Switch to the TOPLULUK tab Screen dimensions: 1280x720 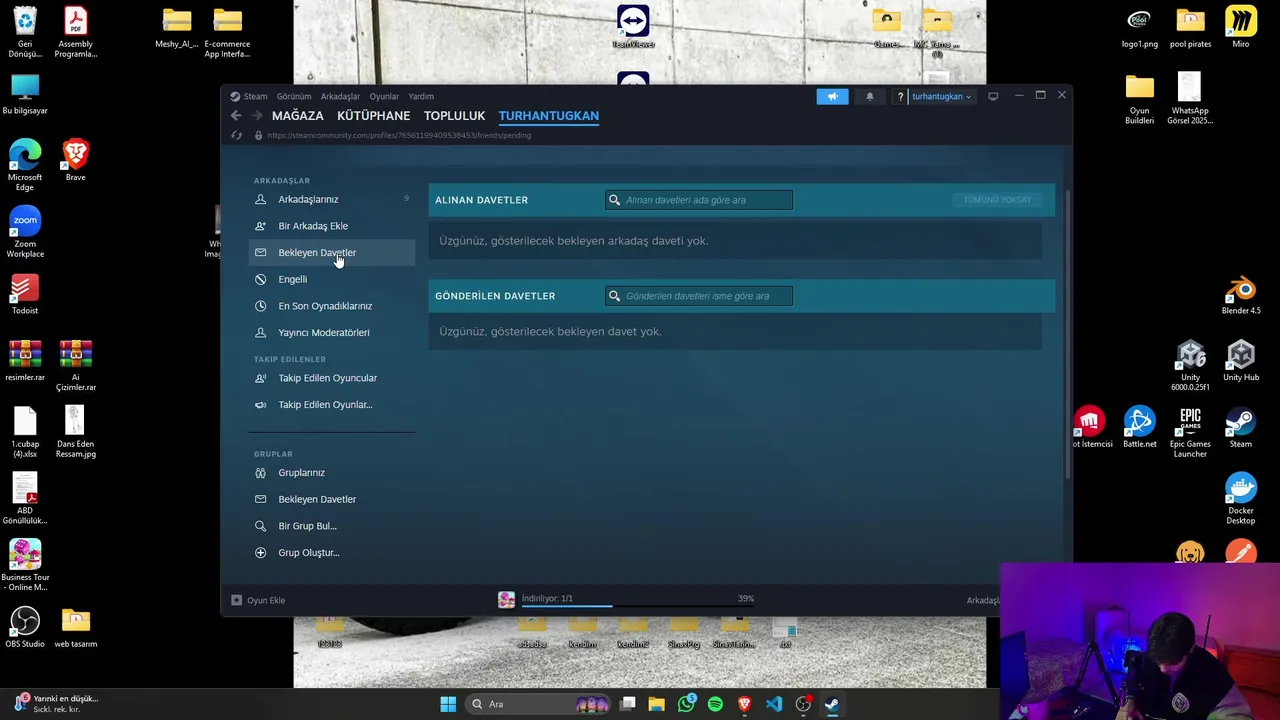(x=454, y=116)
